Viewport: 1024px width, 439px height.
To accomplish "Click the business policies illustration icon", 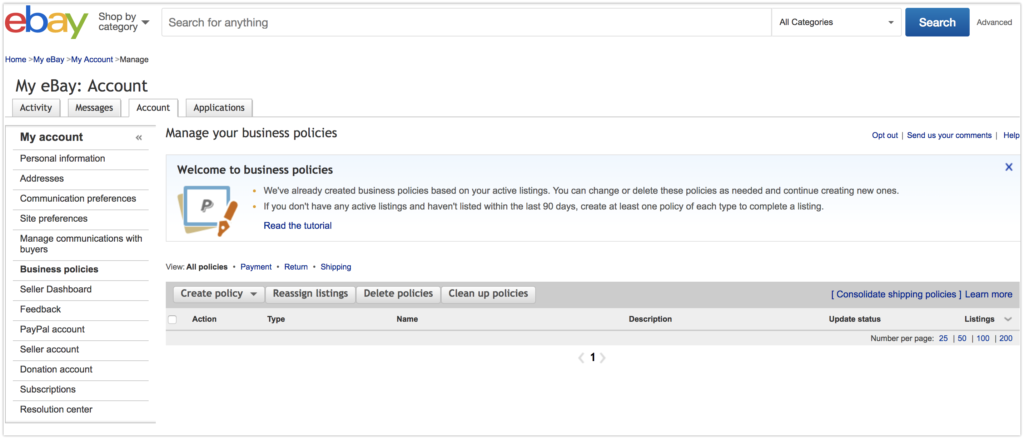I will [208, 210].
